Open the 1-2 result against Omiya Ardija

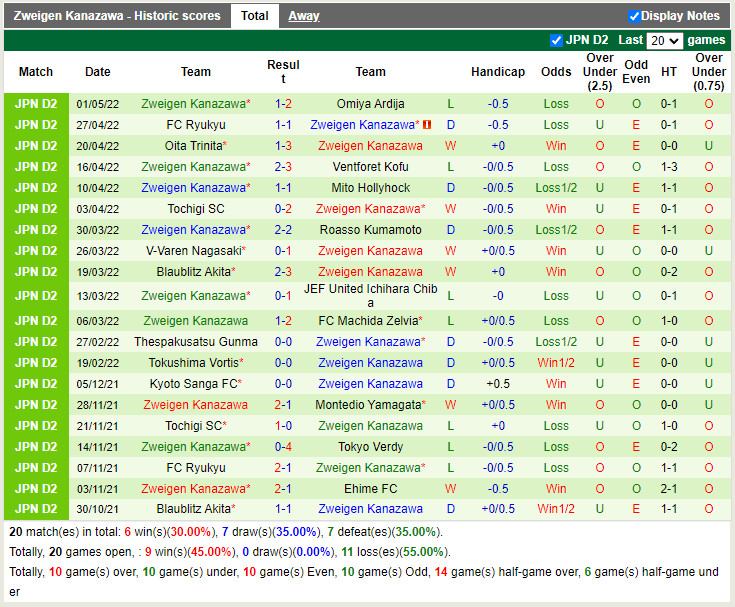[283, 104]
